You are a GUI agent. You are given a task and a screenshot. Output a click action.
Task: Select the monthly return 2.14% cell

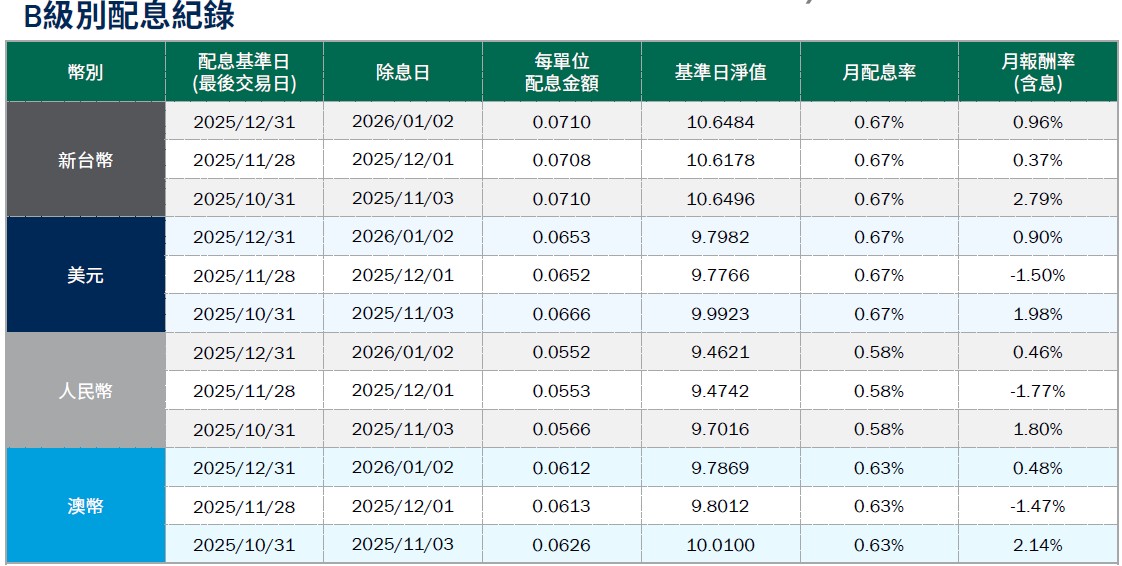[1037, 545]
